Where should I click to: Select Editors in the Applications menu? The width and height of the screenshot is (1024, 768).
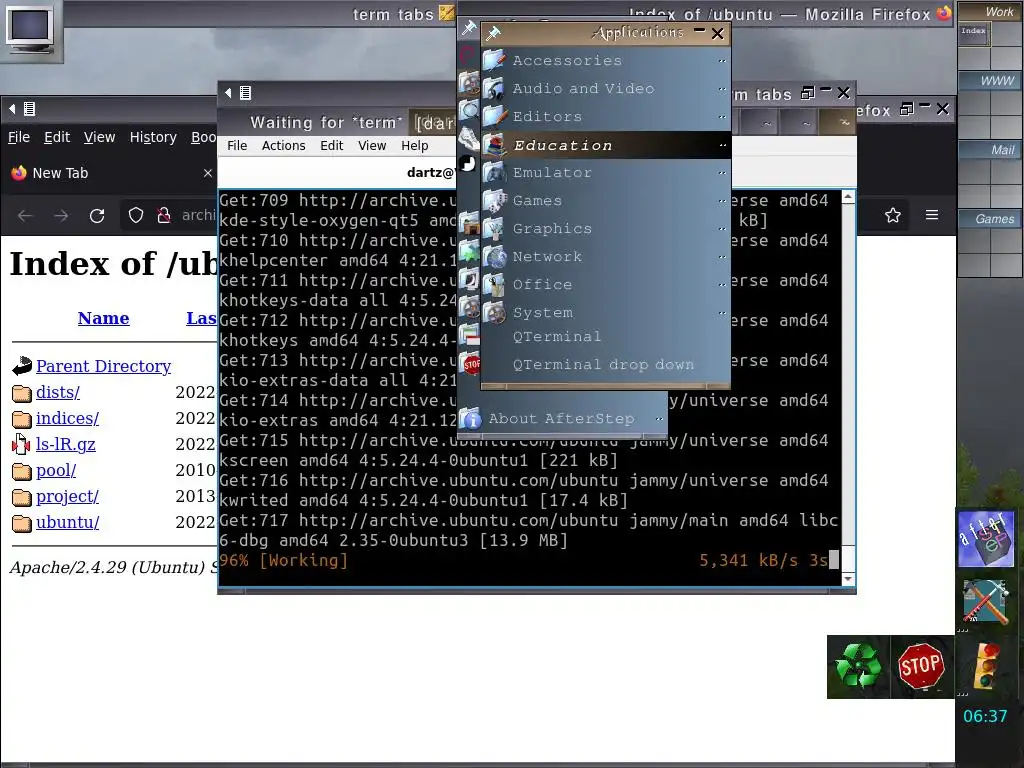pos(605,117)
